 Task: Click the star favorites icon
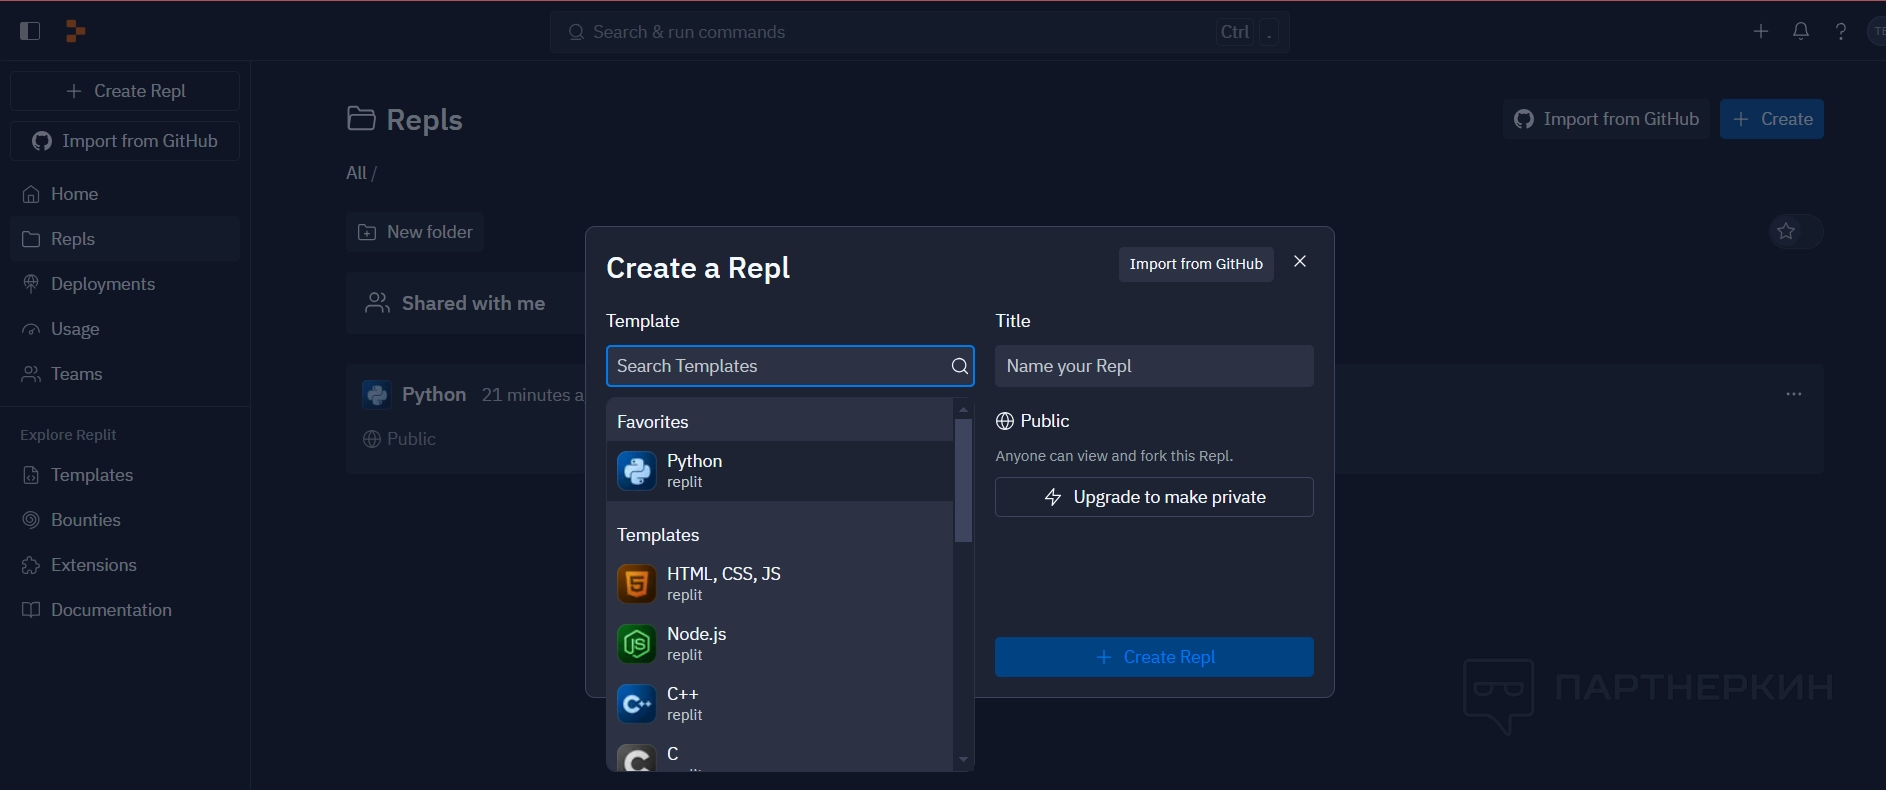tap(1786, 232)
